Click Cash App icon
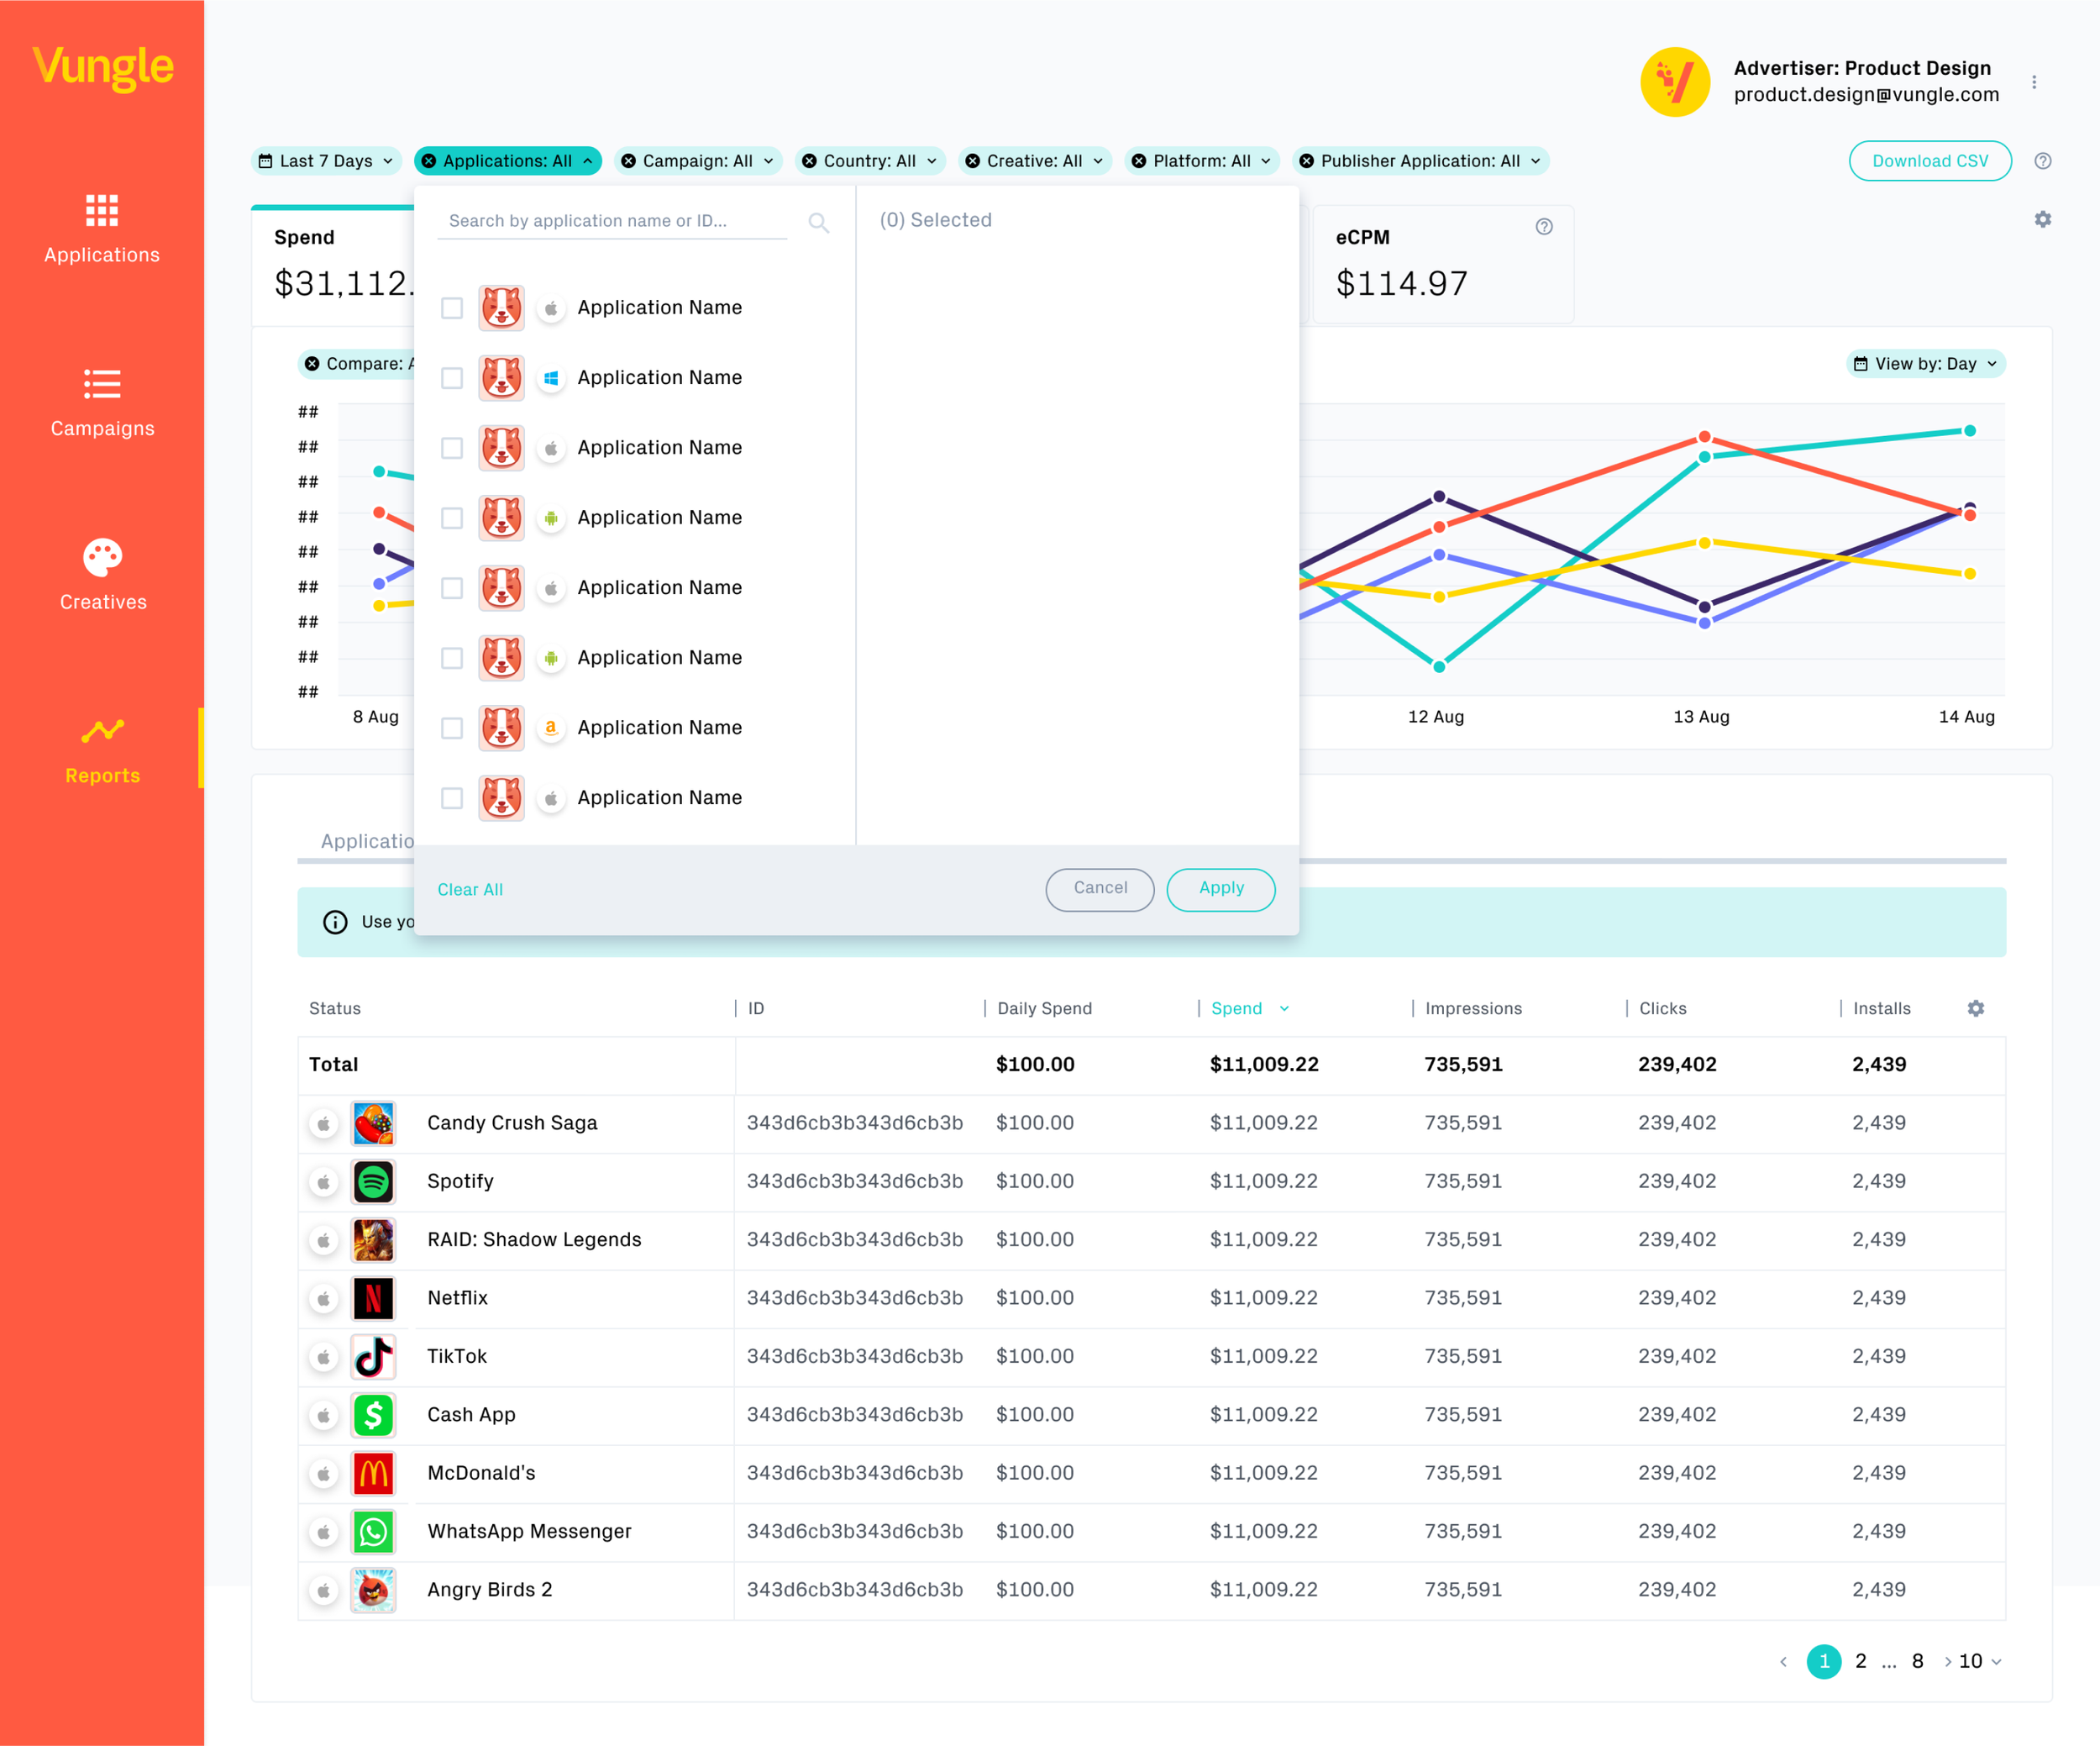 coord(373,1415)
